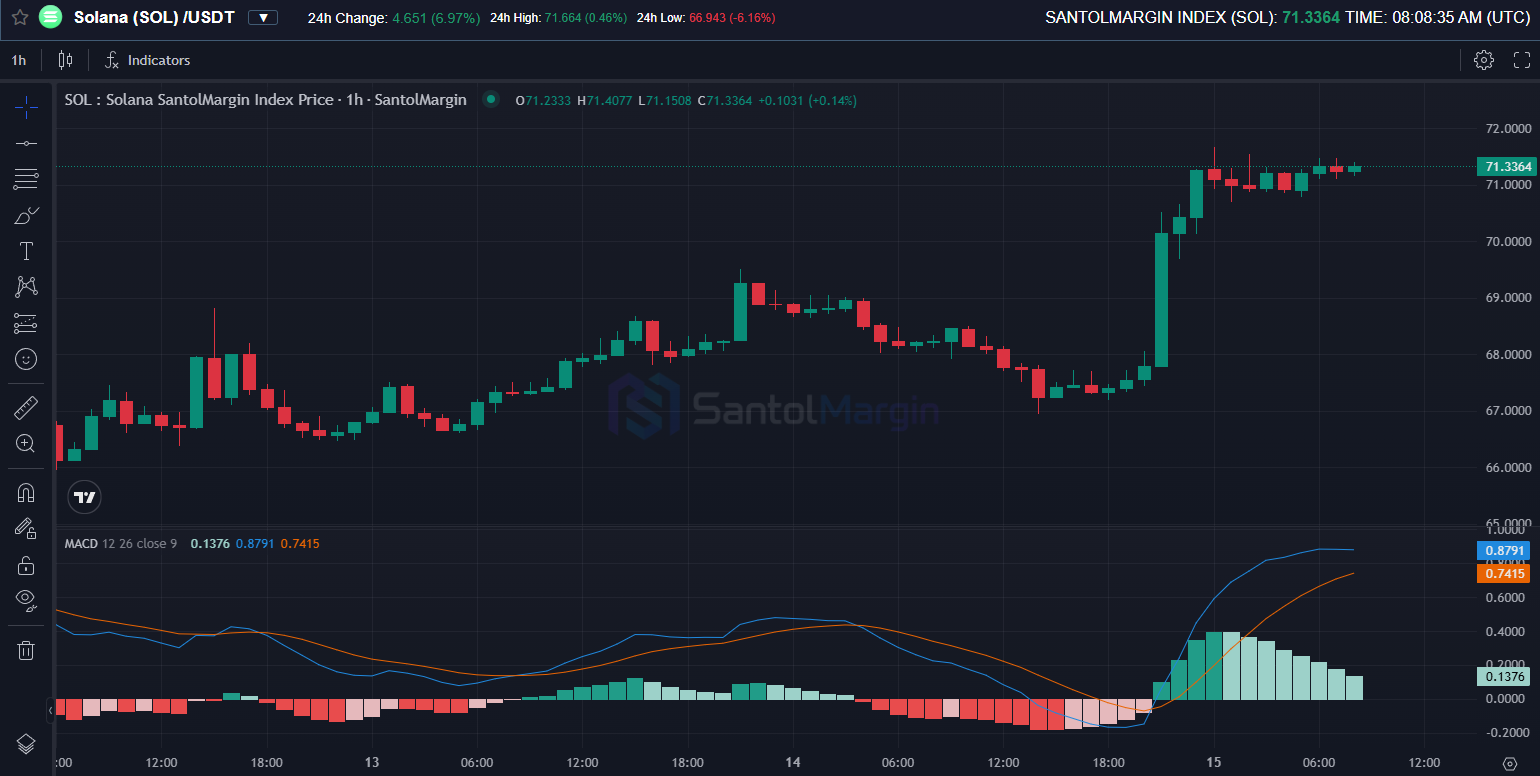The width and height of the screenshot is (1540, 776).
Task: Click the blue 0.8791 scale label
Action: [1504, 550]
